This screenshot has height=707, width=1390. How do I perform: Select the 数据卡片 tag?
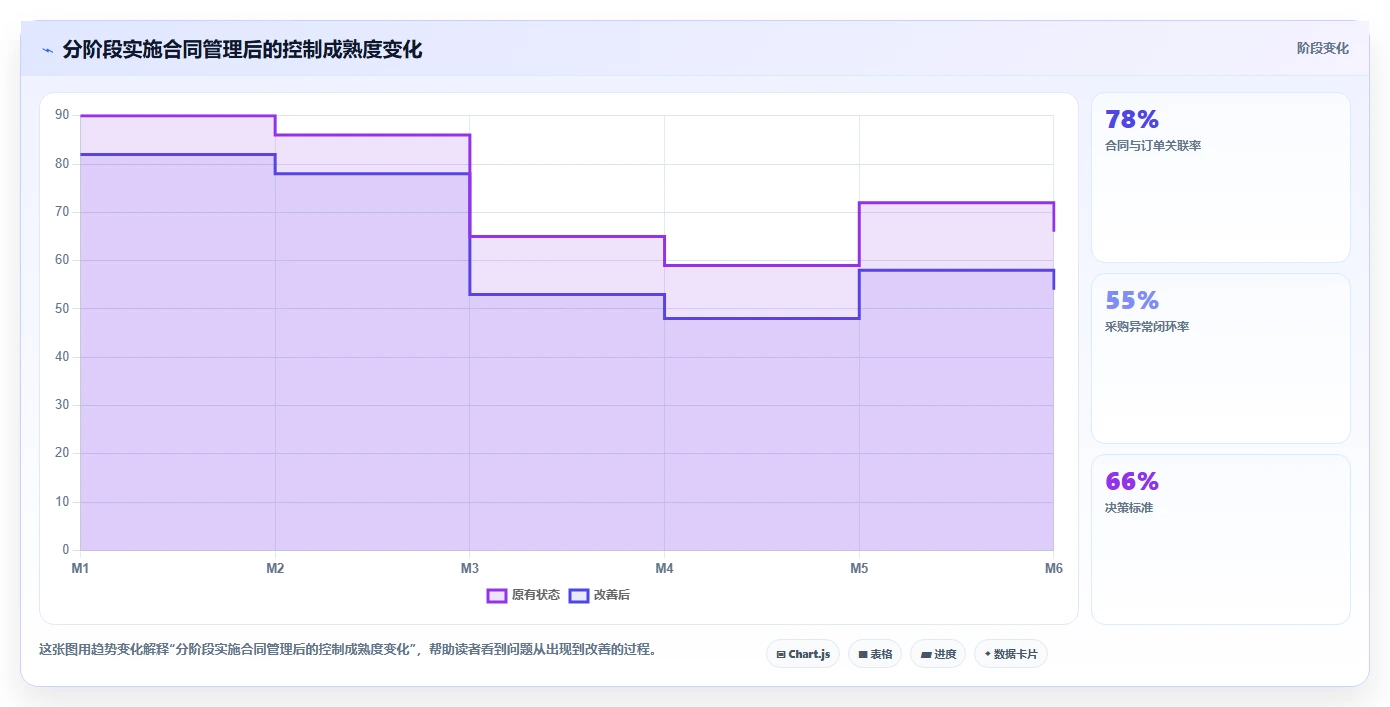coord(1011,654)
